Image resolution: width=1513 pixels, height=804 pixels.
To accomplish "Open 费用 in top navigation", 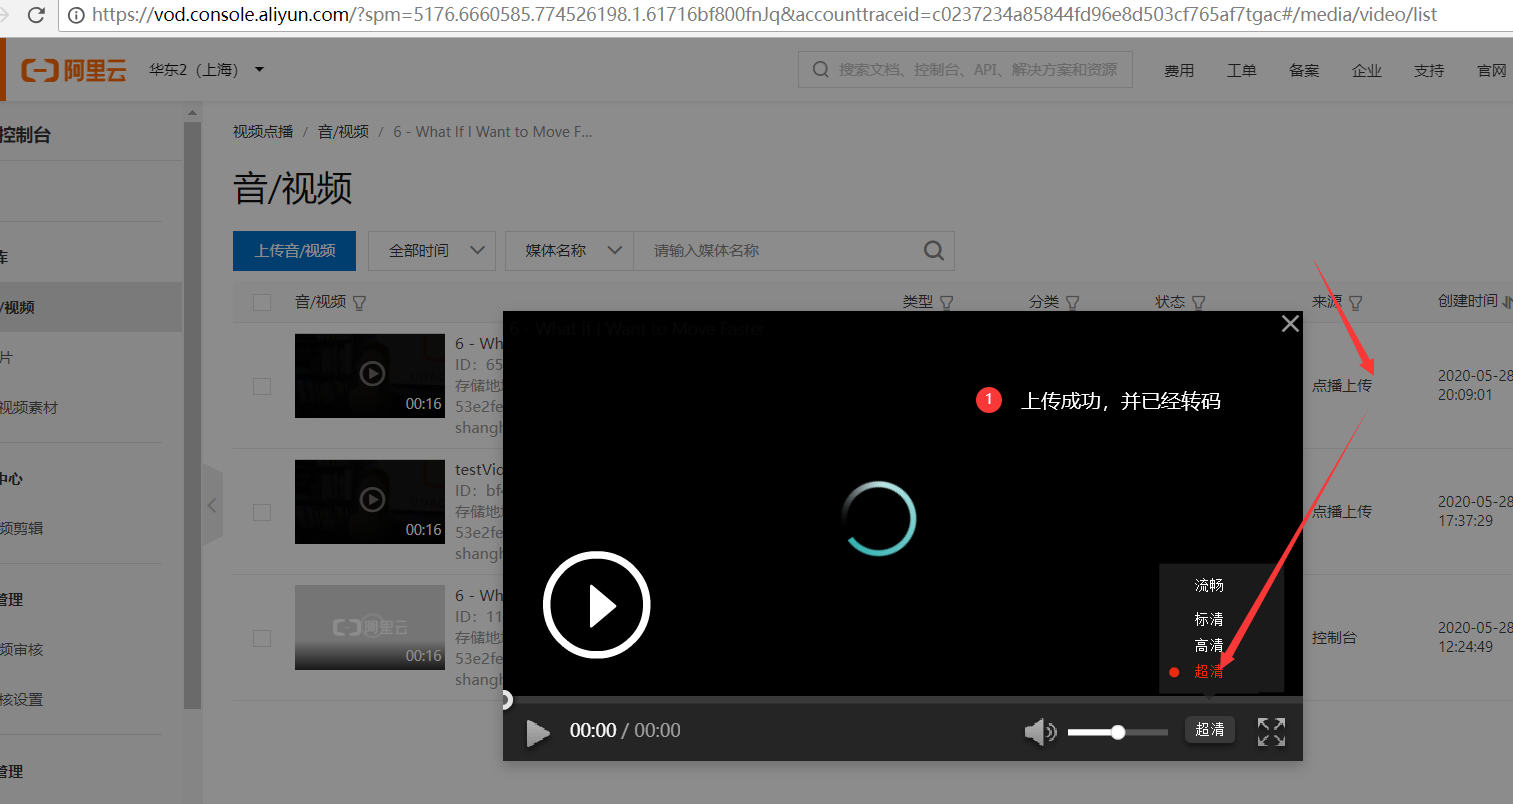I will pyautogui.click(x=1179, y=70).
